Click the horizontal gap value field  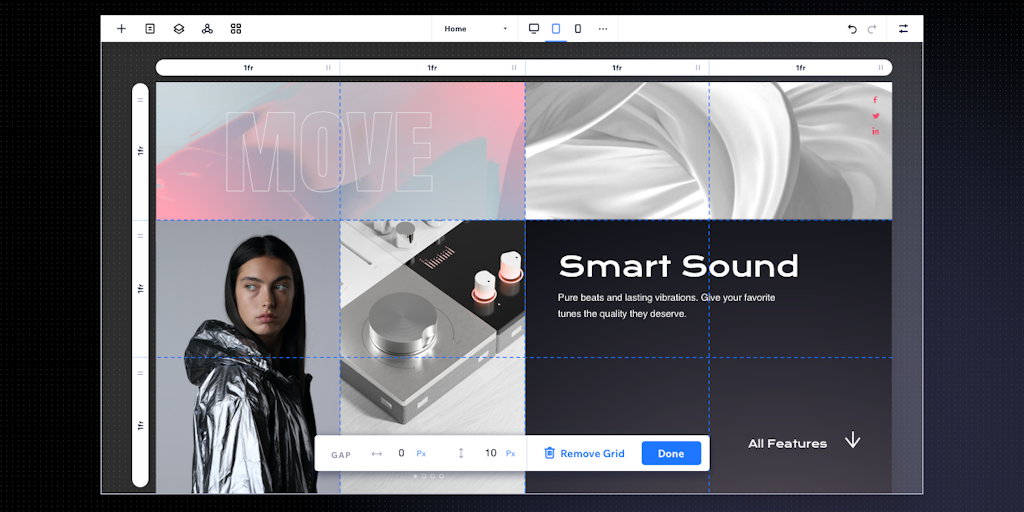coord(401,453)
